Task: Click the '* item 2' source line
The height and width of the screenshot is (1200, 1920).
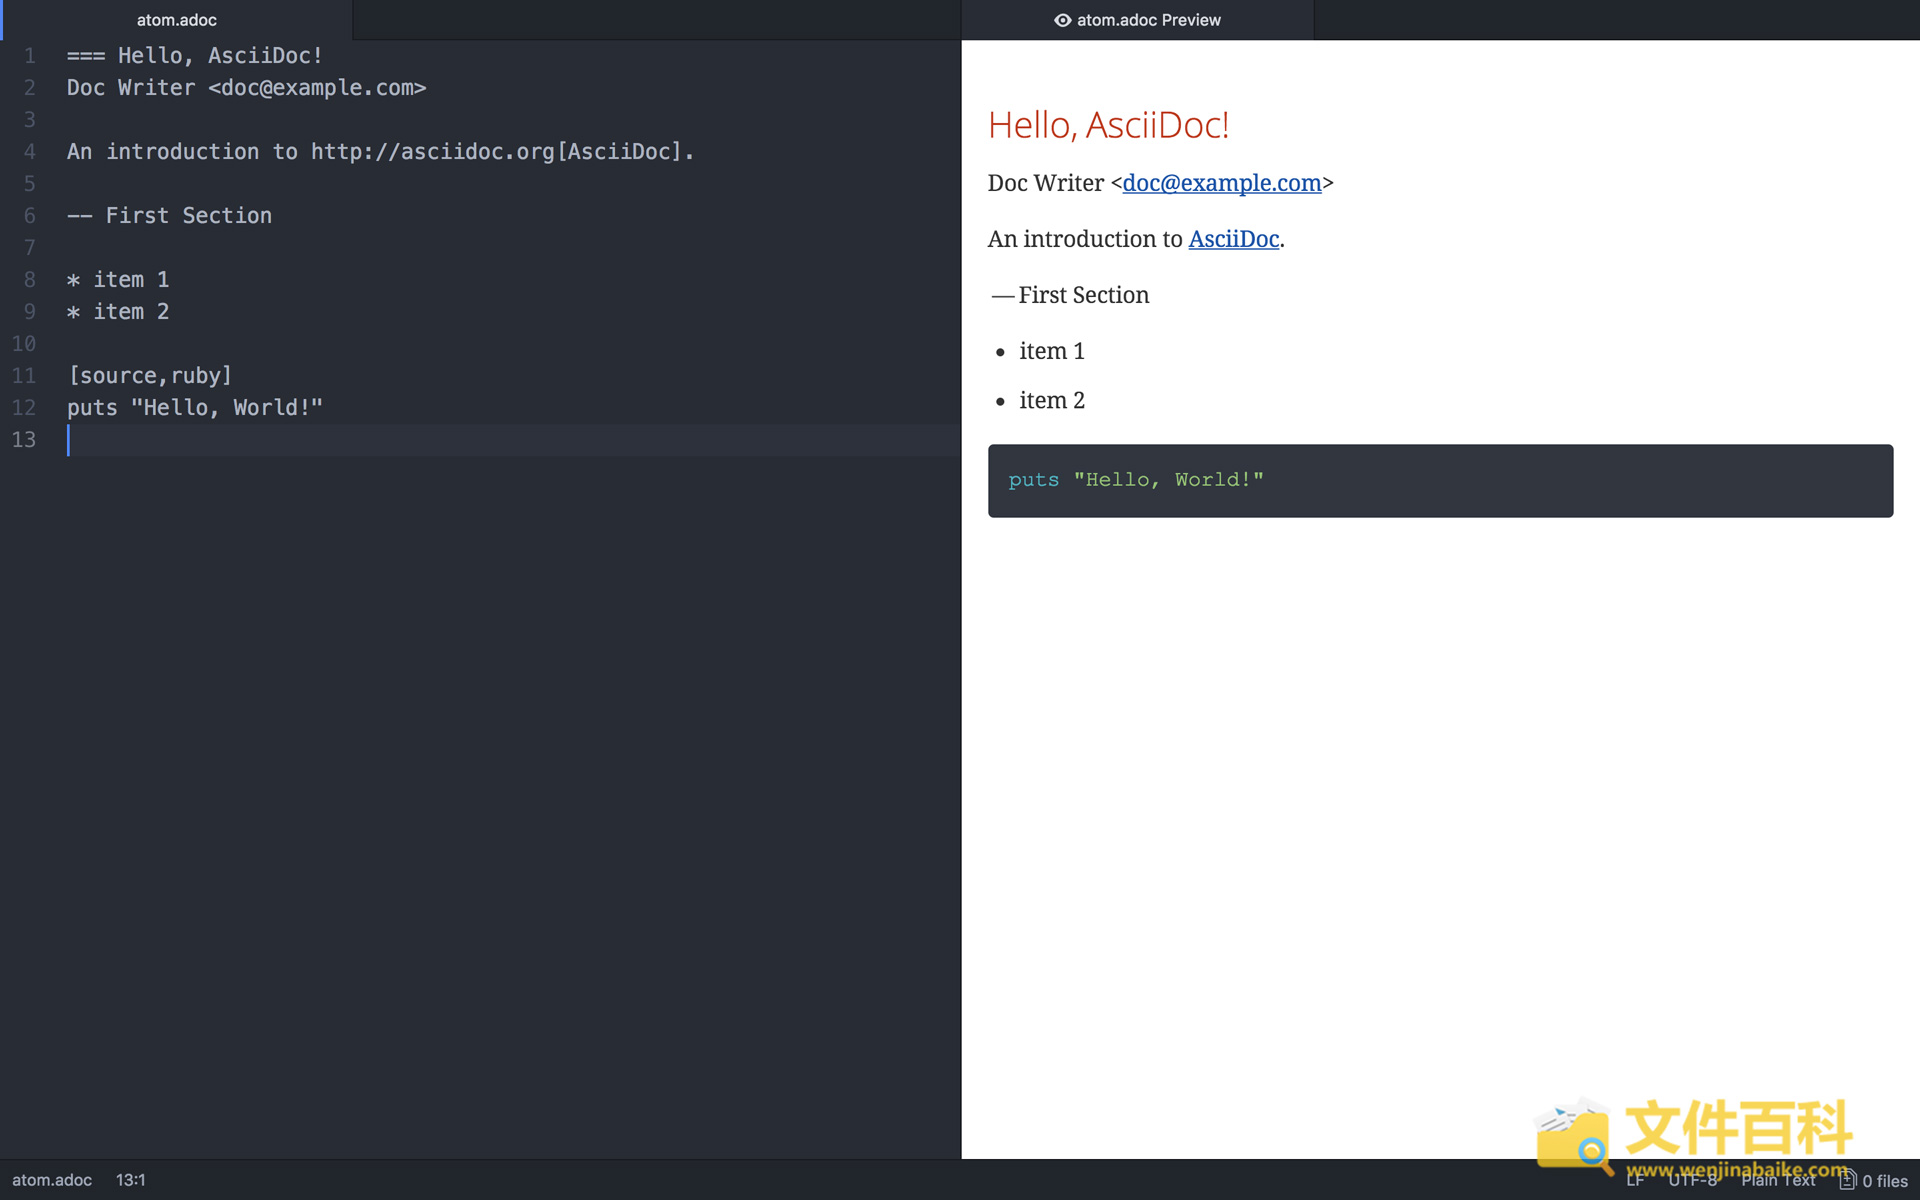Action: 118,312
